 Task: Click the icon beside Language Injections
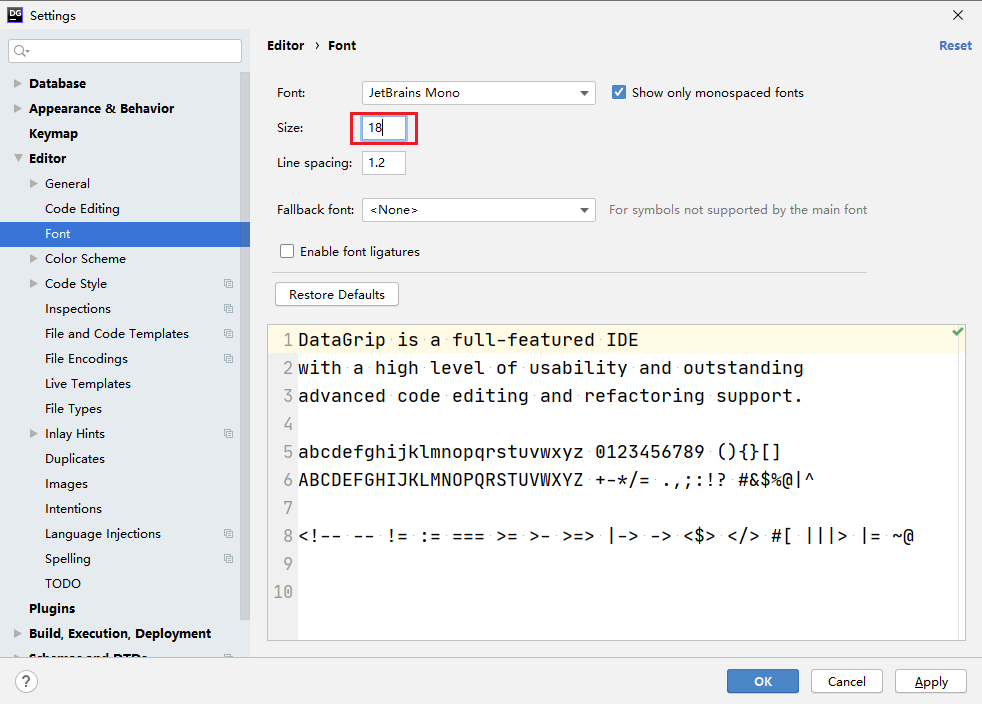(229, 534)
